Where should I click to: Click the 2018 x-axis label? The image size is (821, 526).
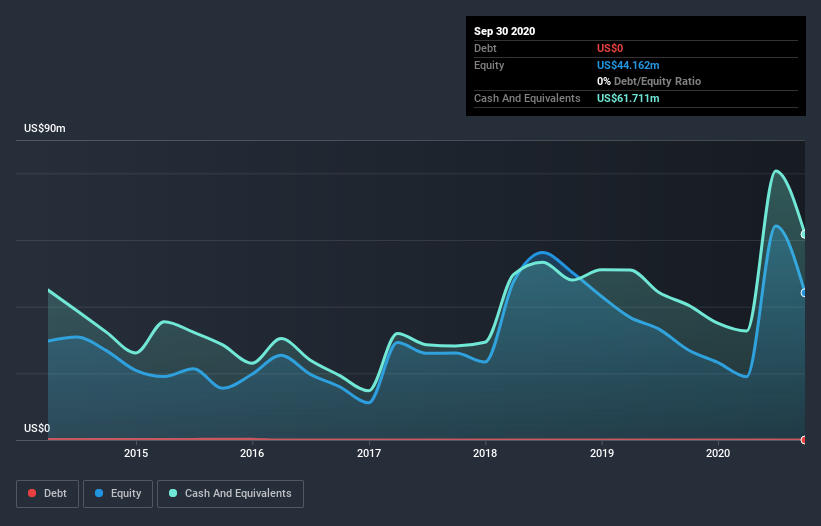tap(485, 453)
